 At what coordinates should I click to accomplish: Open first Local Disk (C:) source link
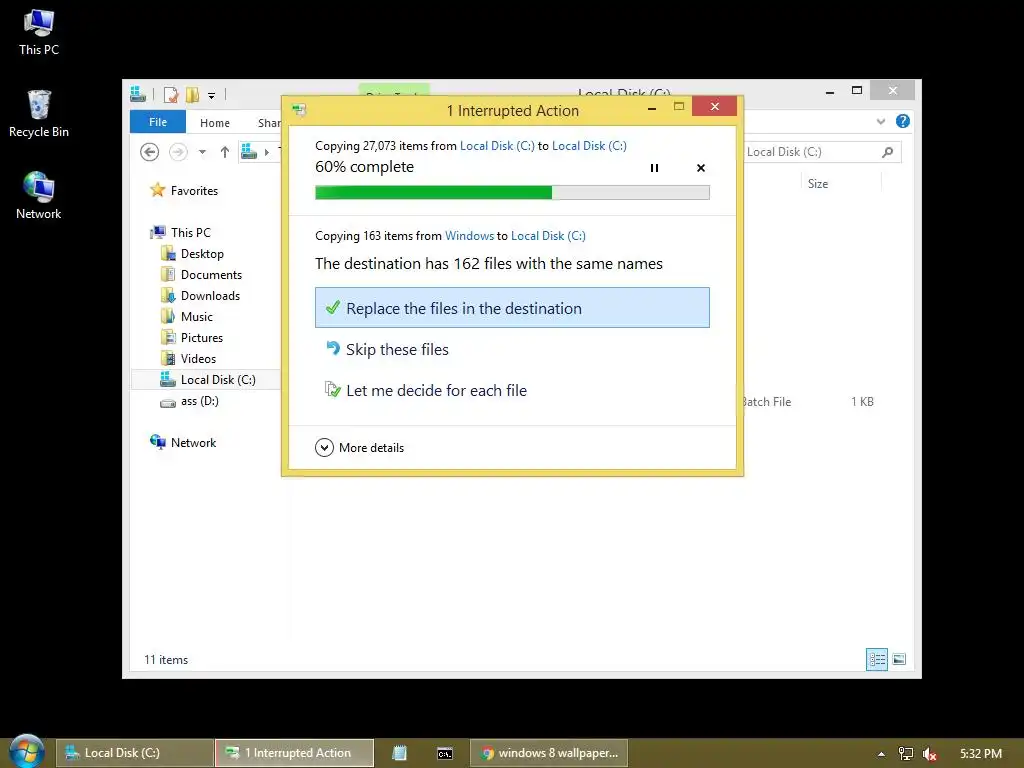pyautogui.click(x=497, y=146)
